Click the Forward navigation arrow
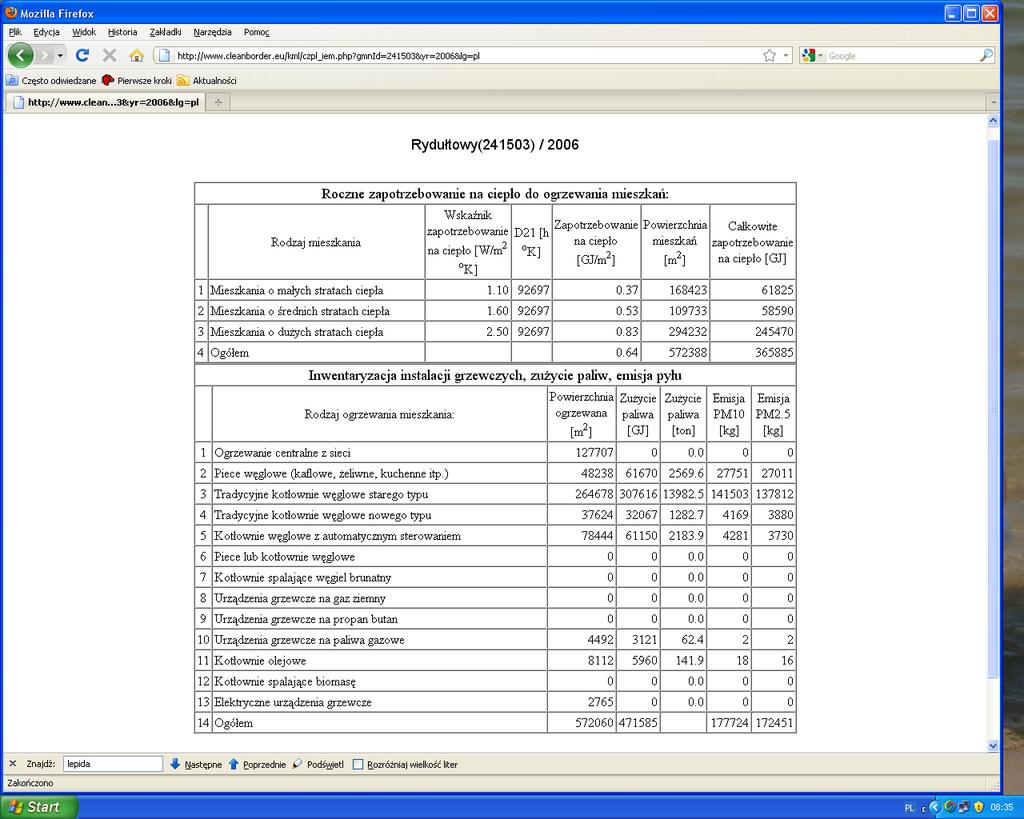Viewport: 1024px width, 819px height. (44, 56)
